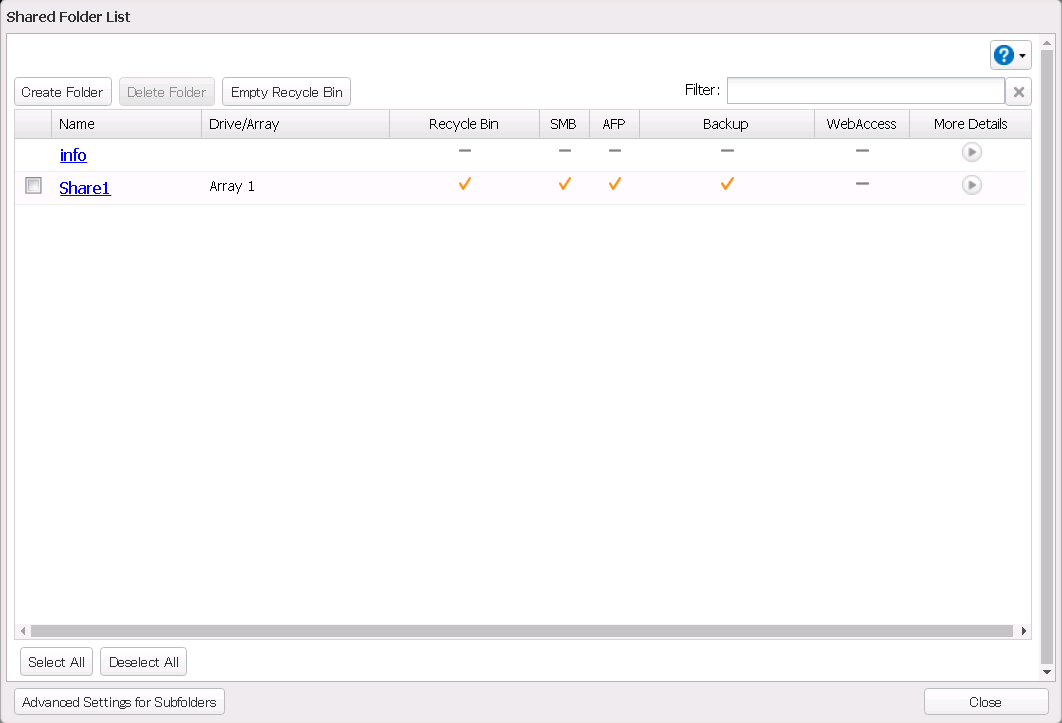The height and width of the screenshot is (723, 1062).
Task: Click the Empty Recycle Bin button
Action: coord(286,92)
